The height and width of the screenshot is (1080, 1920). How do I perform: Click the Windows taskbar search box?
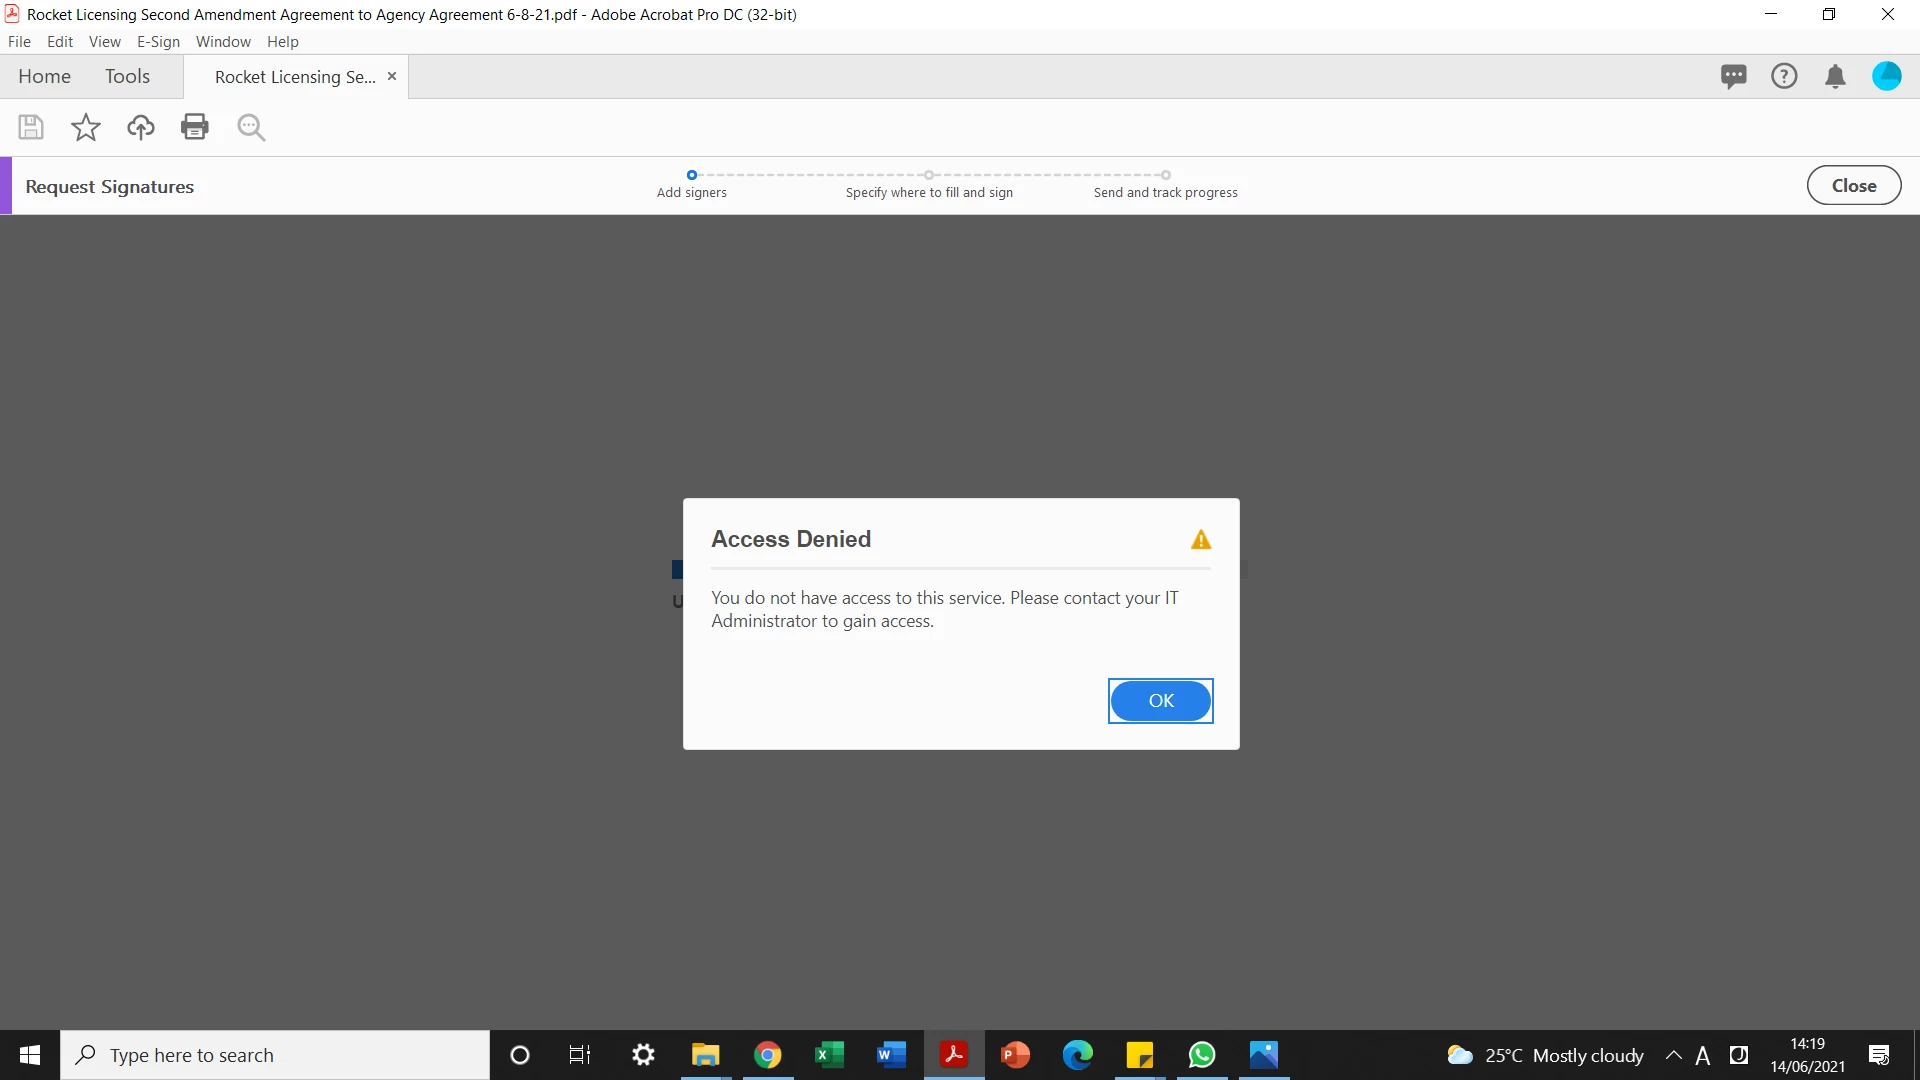(275, 1055)
